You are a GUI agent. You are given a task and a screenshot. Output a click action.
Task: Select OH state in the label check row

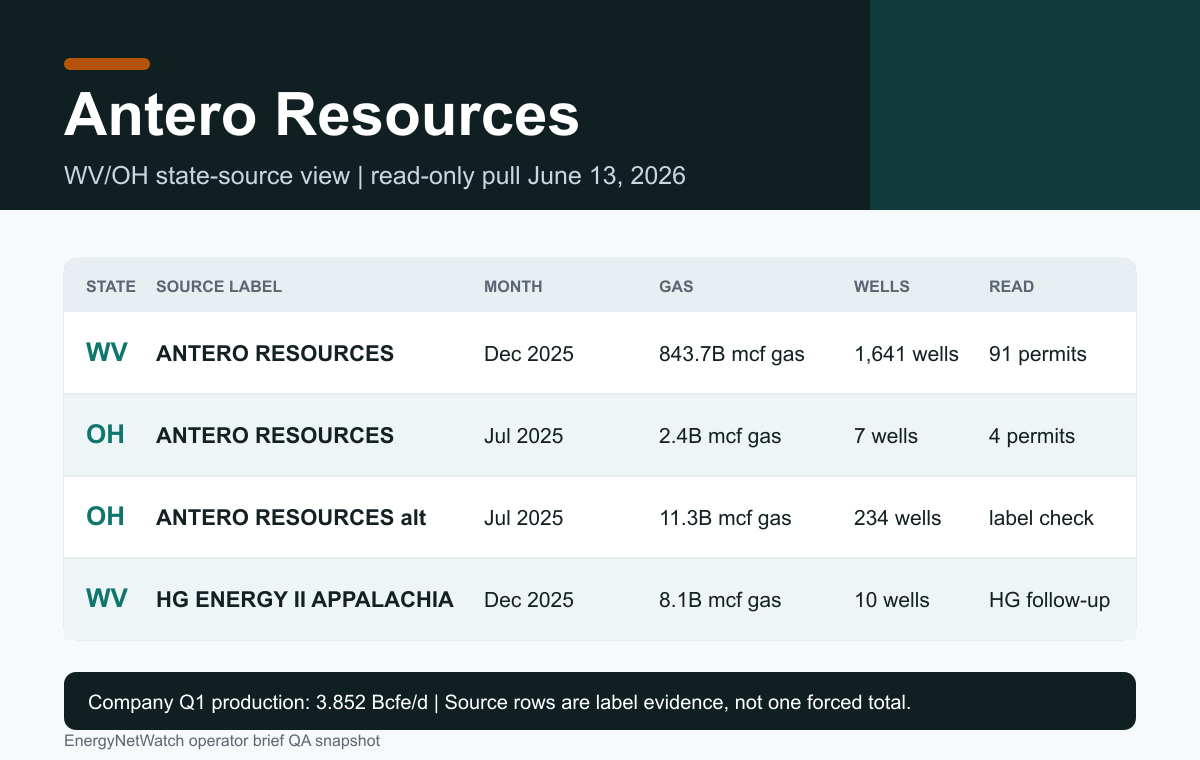[x=105, y=517]
